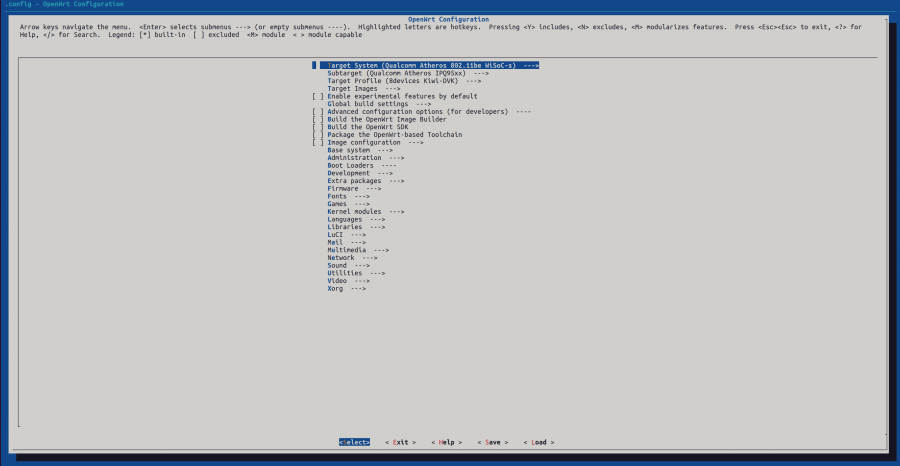Click the Load button

[x=538, y=442]
